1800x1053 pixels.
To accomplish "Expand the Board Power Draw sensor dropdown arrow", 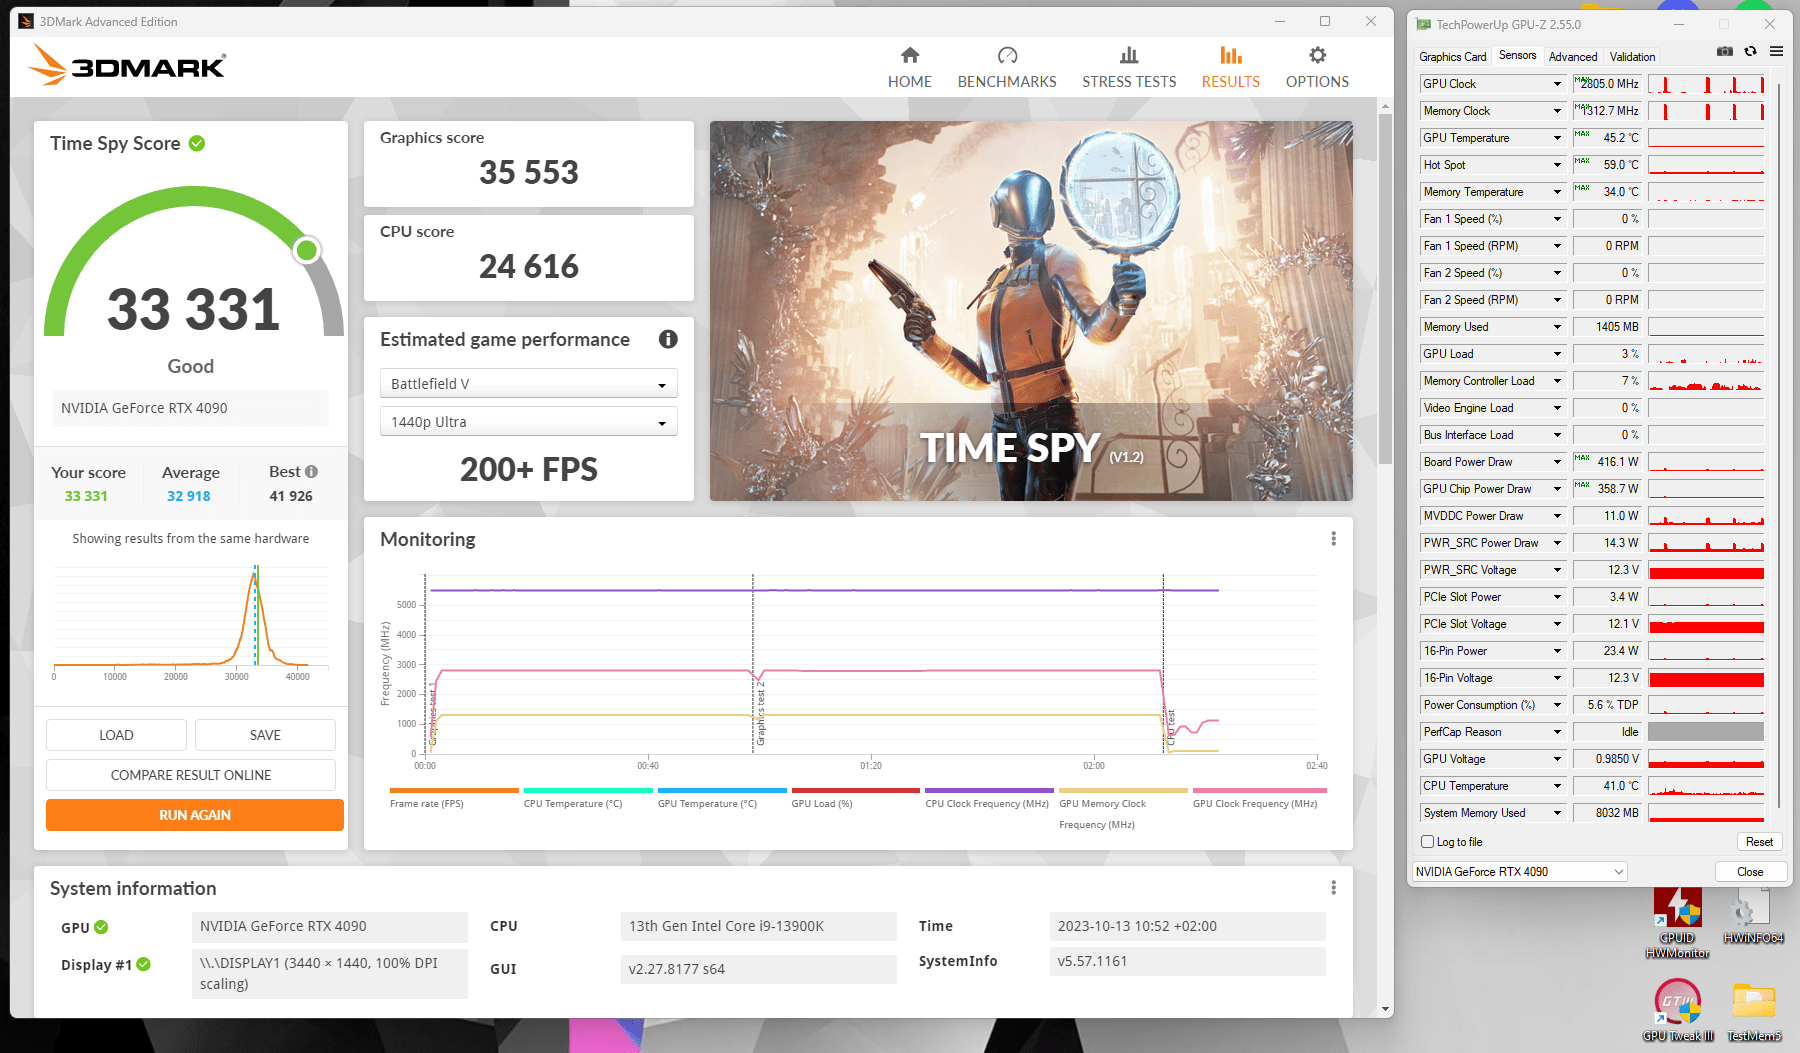I will tap(1557, 462).
